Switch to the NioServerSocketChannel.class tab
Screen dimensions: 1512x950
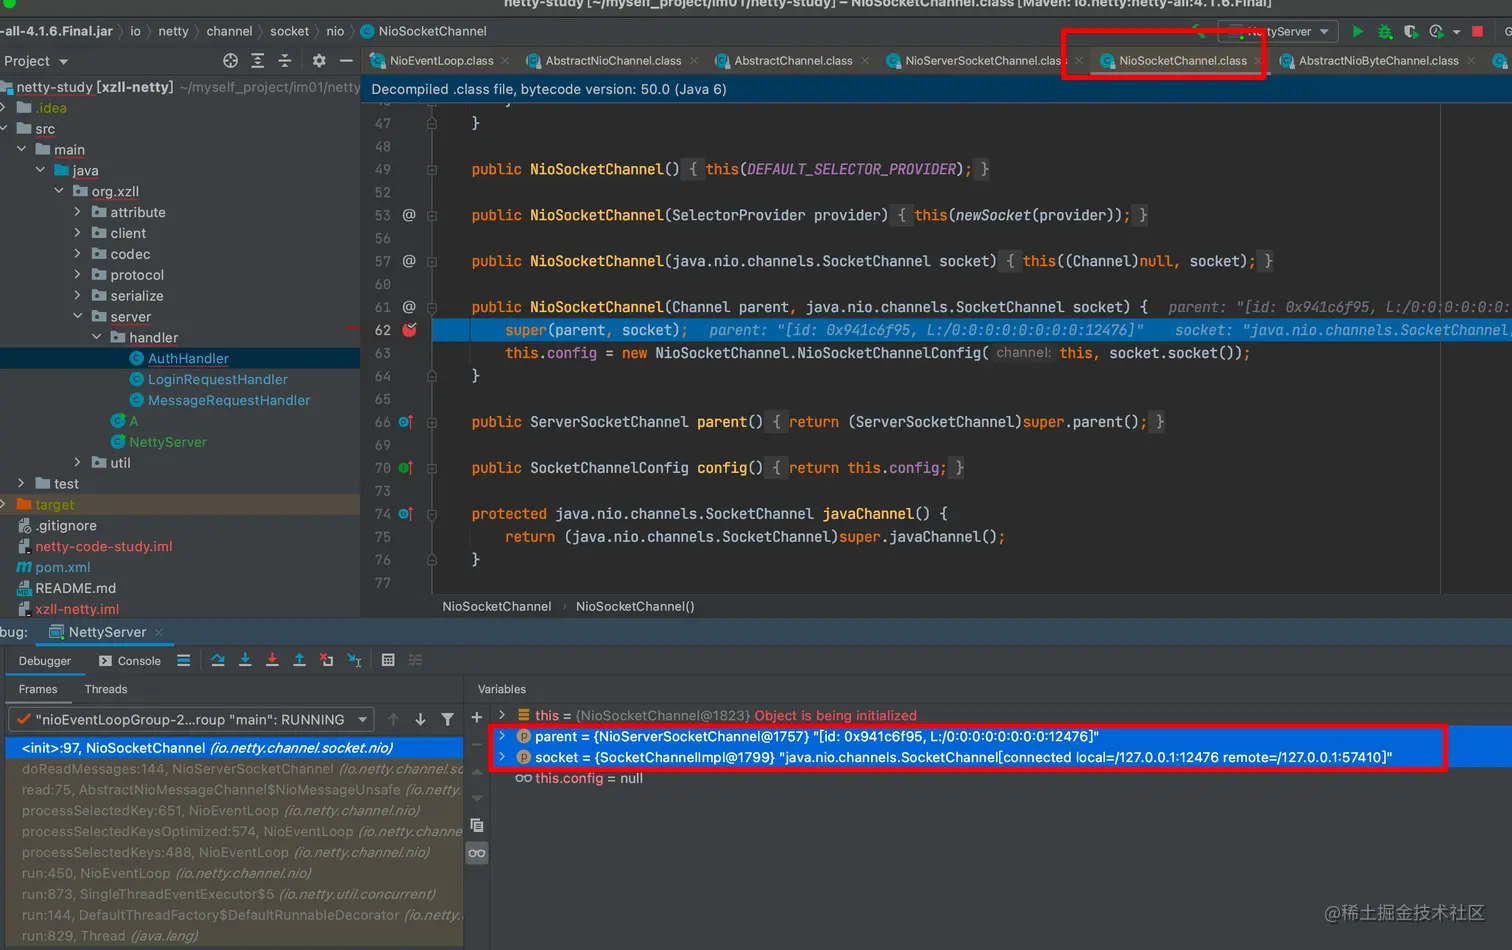point(983,61)
